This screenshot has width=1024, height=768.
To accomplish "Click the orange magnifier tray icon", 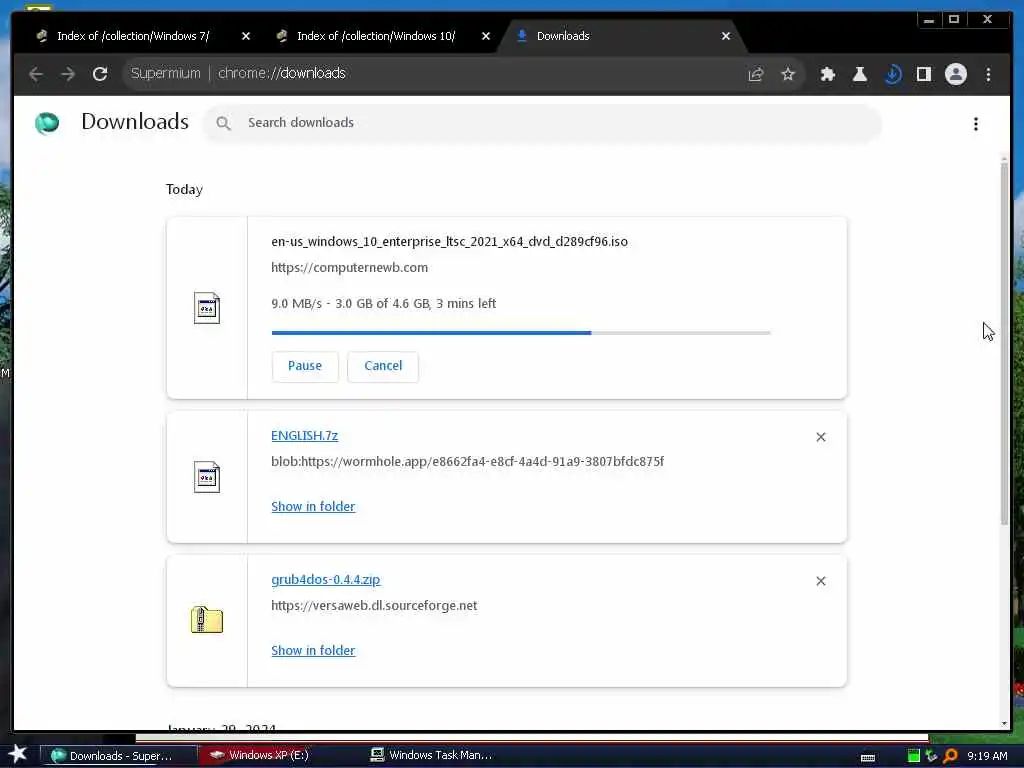I will (x=950, y=756).
